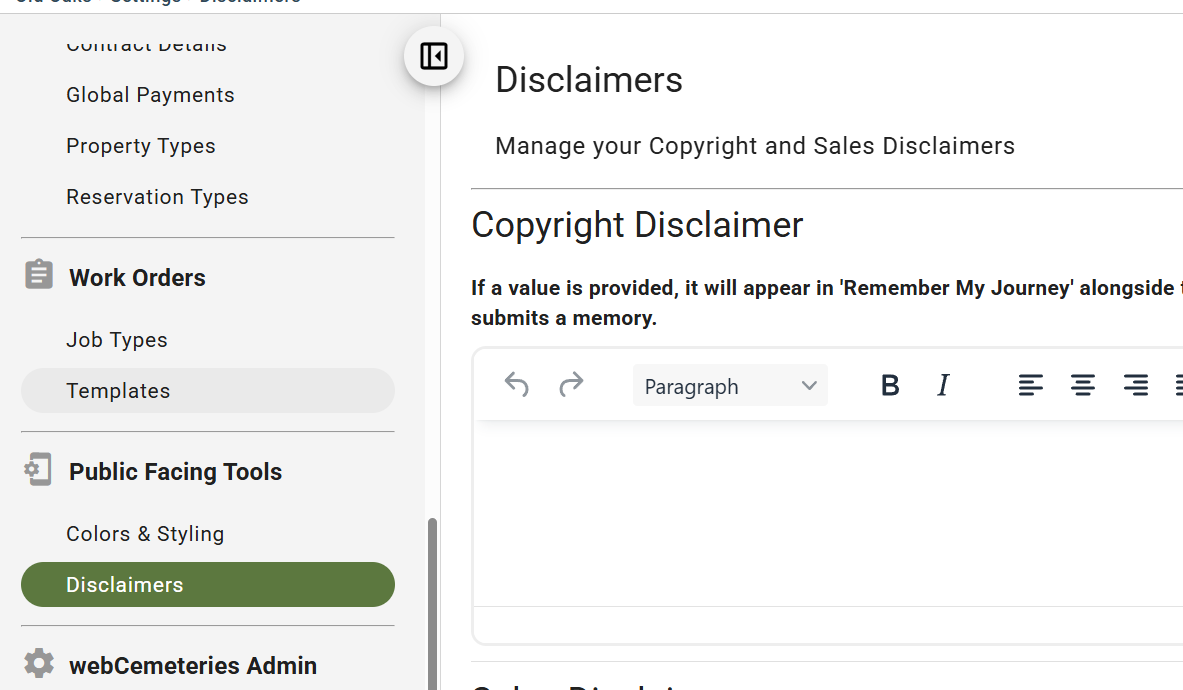Open Global Payments settings
The height and width of the screenshot is (690, 1183).
tap(150, 95)
